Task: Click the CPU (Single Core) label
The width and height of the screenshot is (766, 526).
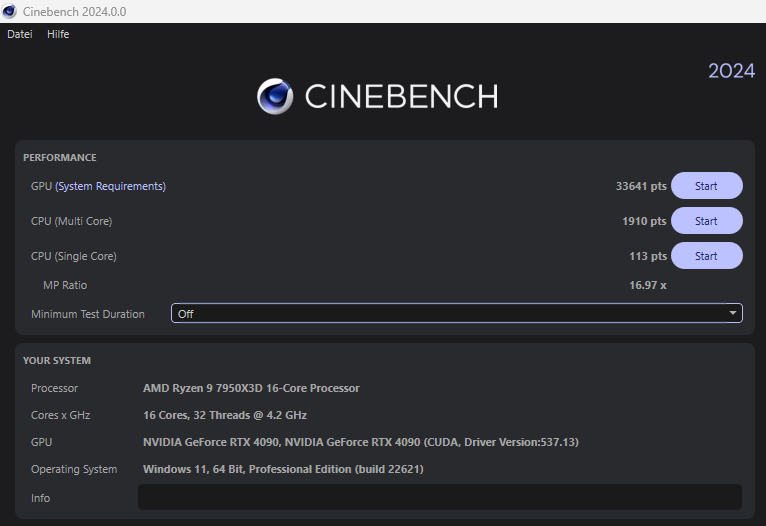Action: pos(74,256)
